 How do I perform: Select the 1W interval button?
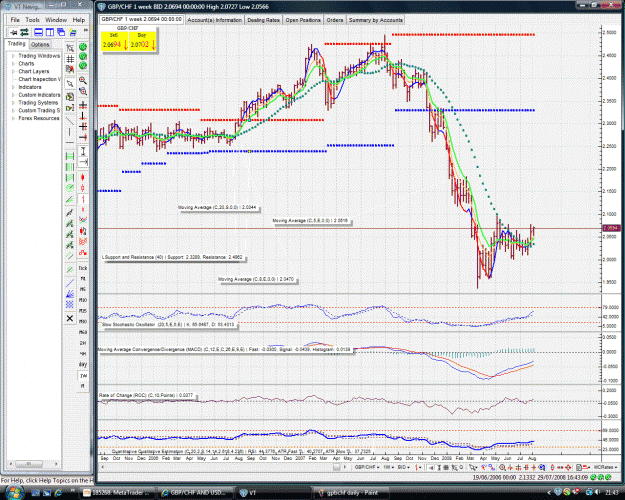[83, 376]
